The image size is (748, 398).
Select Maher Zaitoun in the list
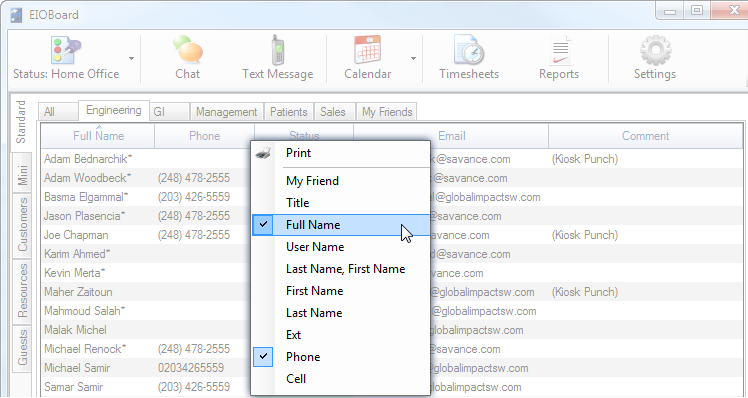pos(78,292)
